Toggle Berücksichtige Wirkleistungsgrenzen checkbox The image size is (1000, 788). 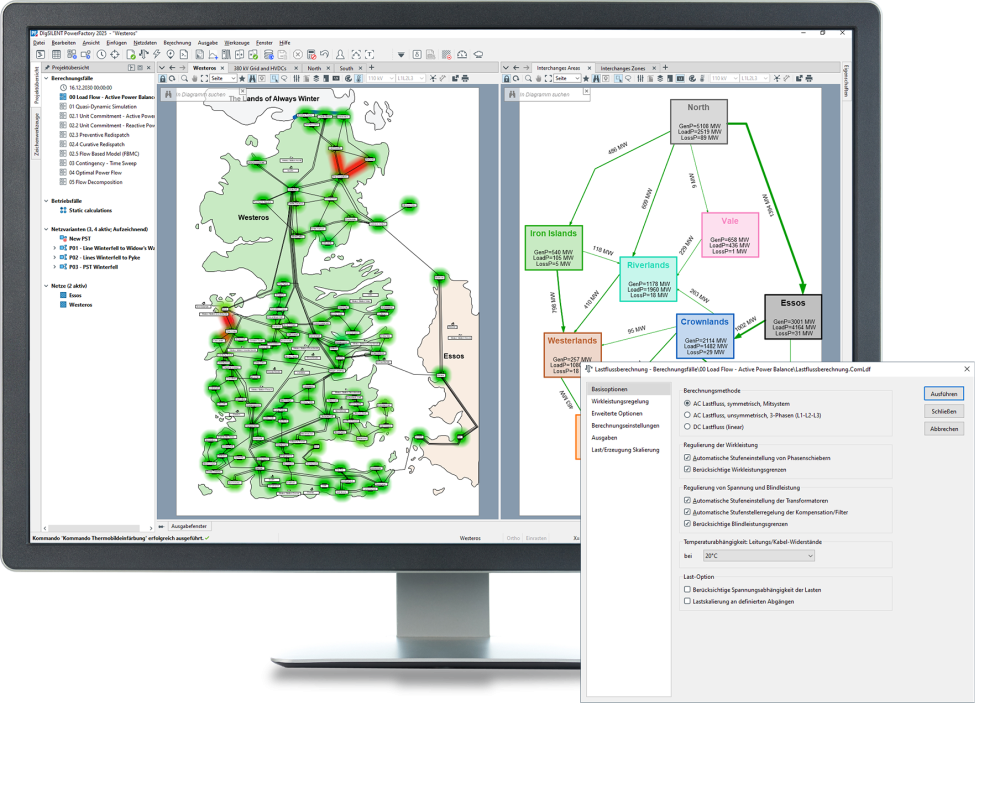pos(687,469)
